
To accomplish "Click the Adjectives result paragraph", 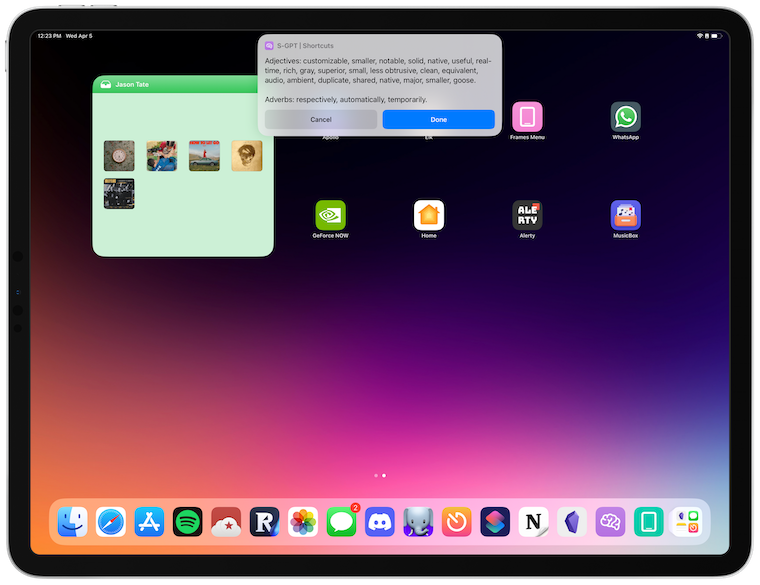I will [379, 70].
